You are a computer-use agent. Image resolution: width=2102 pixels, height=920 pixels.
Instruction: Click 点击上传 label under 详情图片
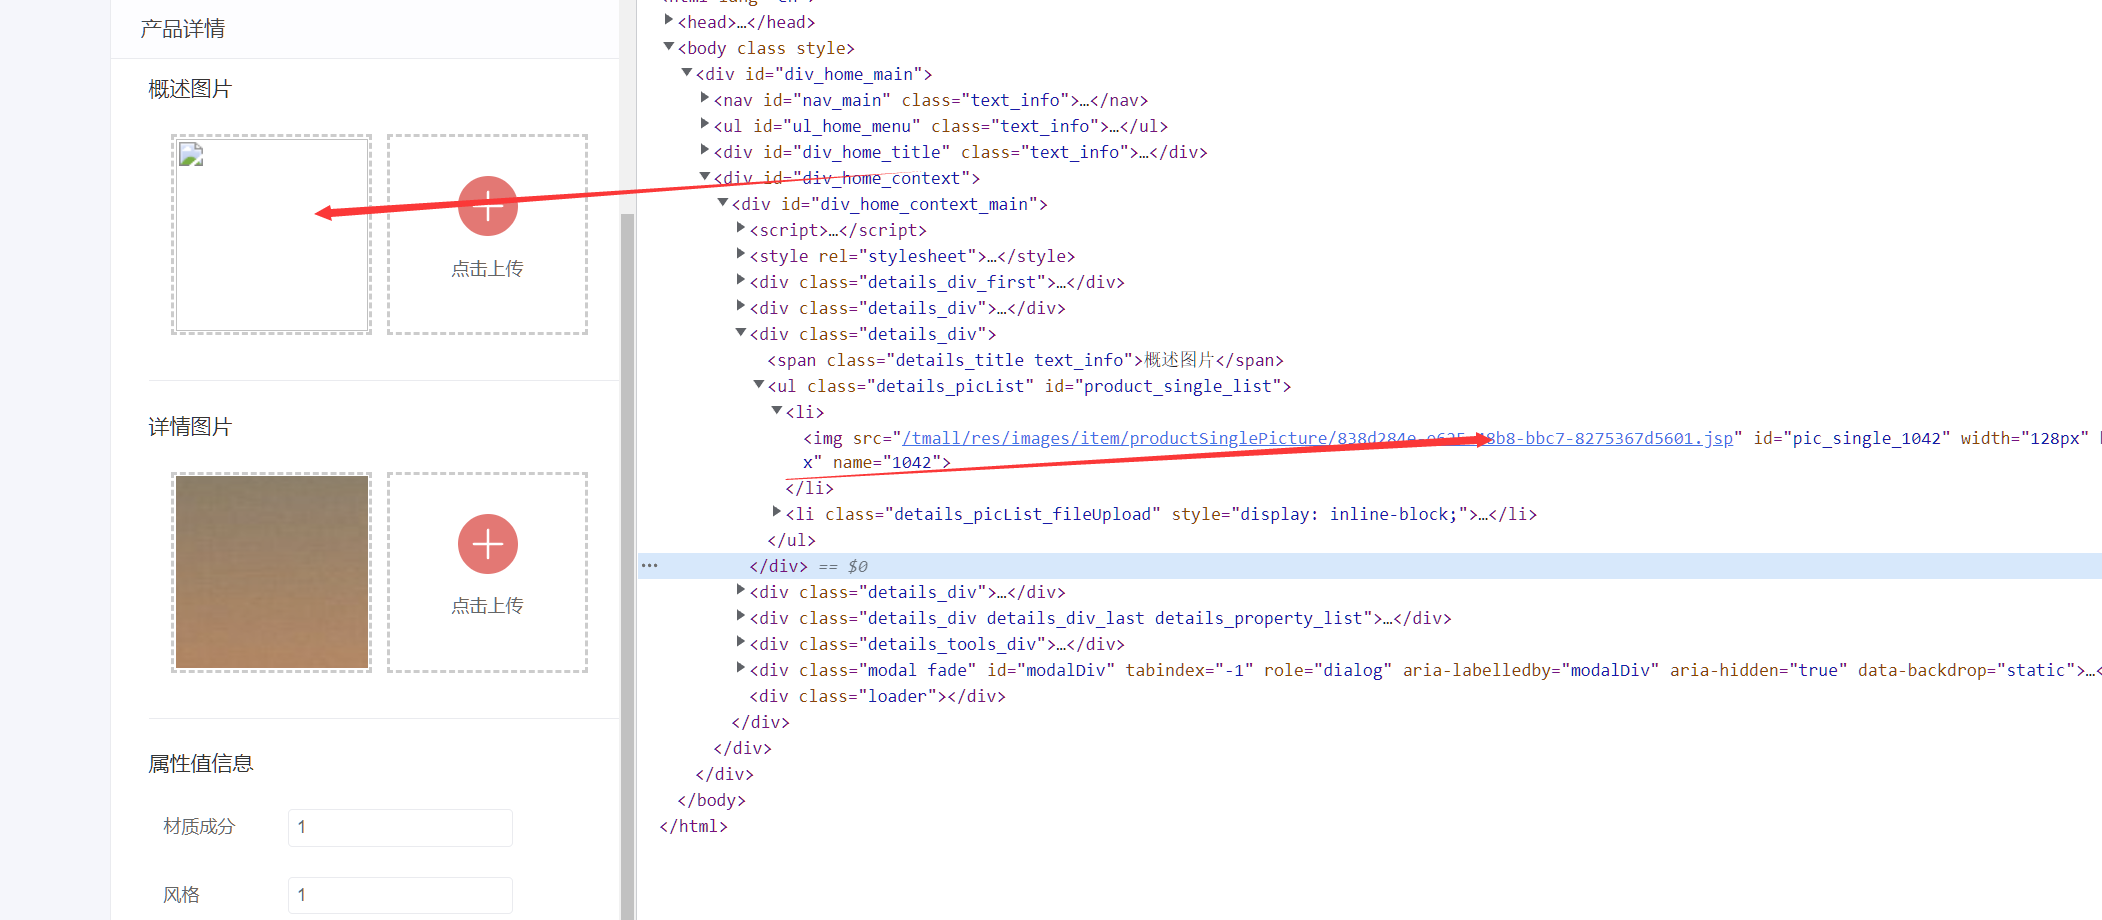(x=487, y=605)
